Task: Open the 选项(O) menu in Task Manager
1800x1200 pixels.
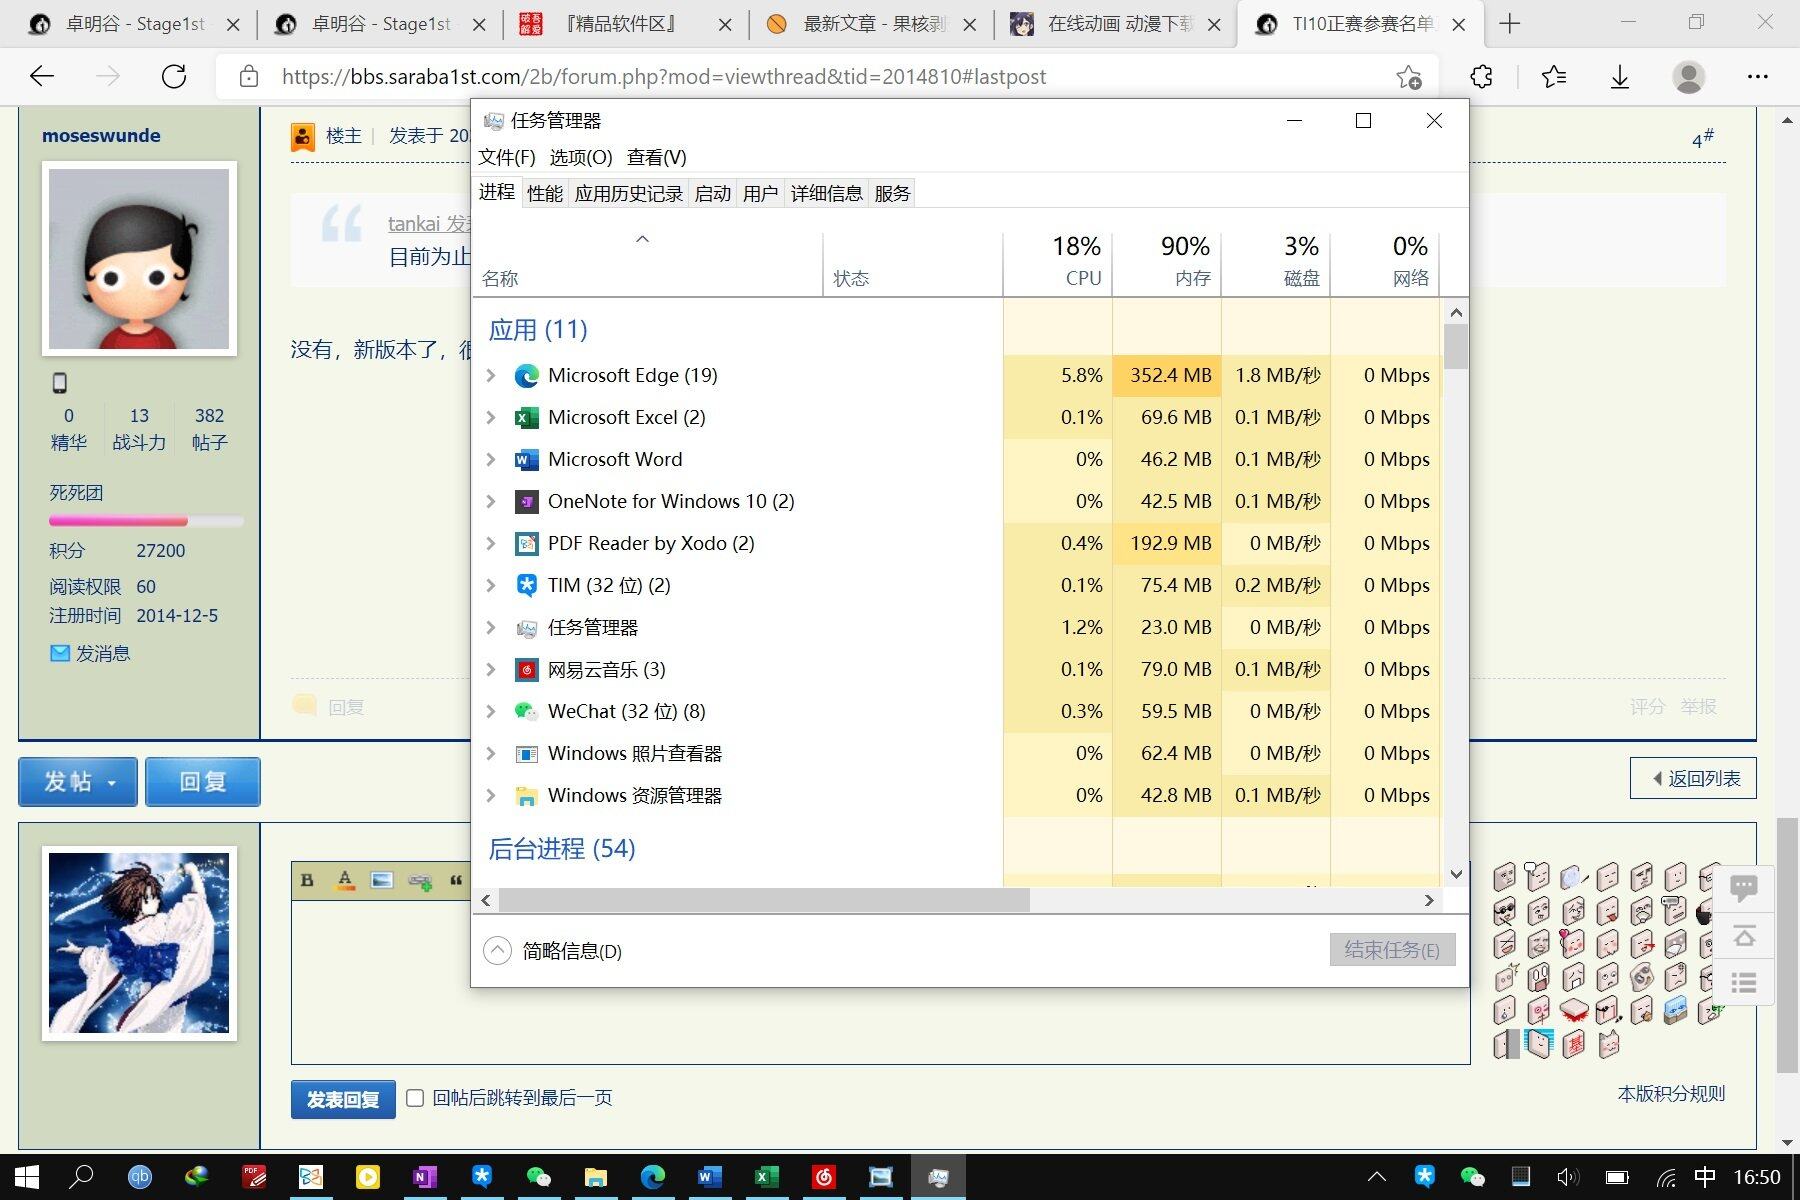Action: pos(580,157)
